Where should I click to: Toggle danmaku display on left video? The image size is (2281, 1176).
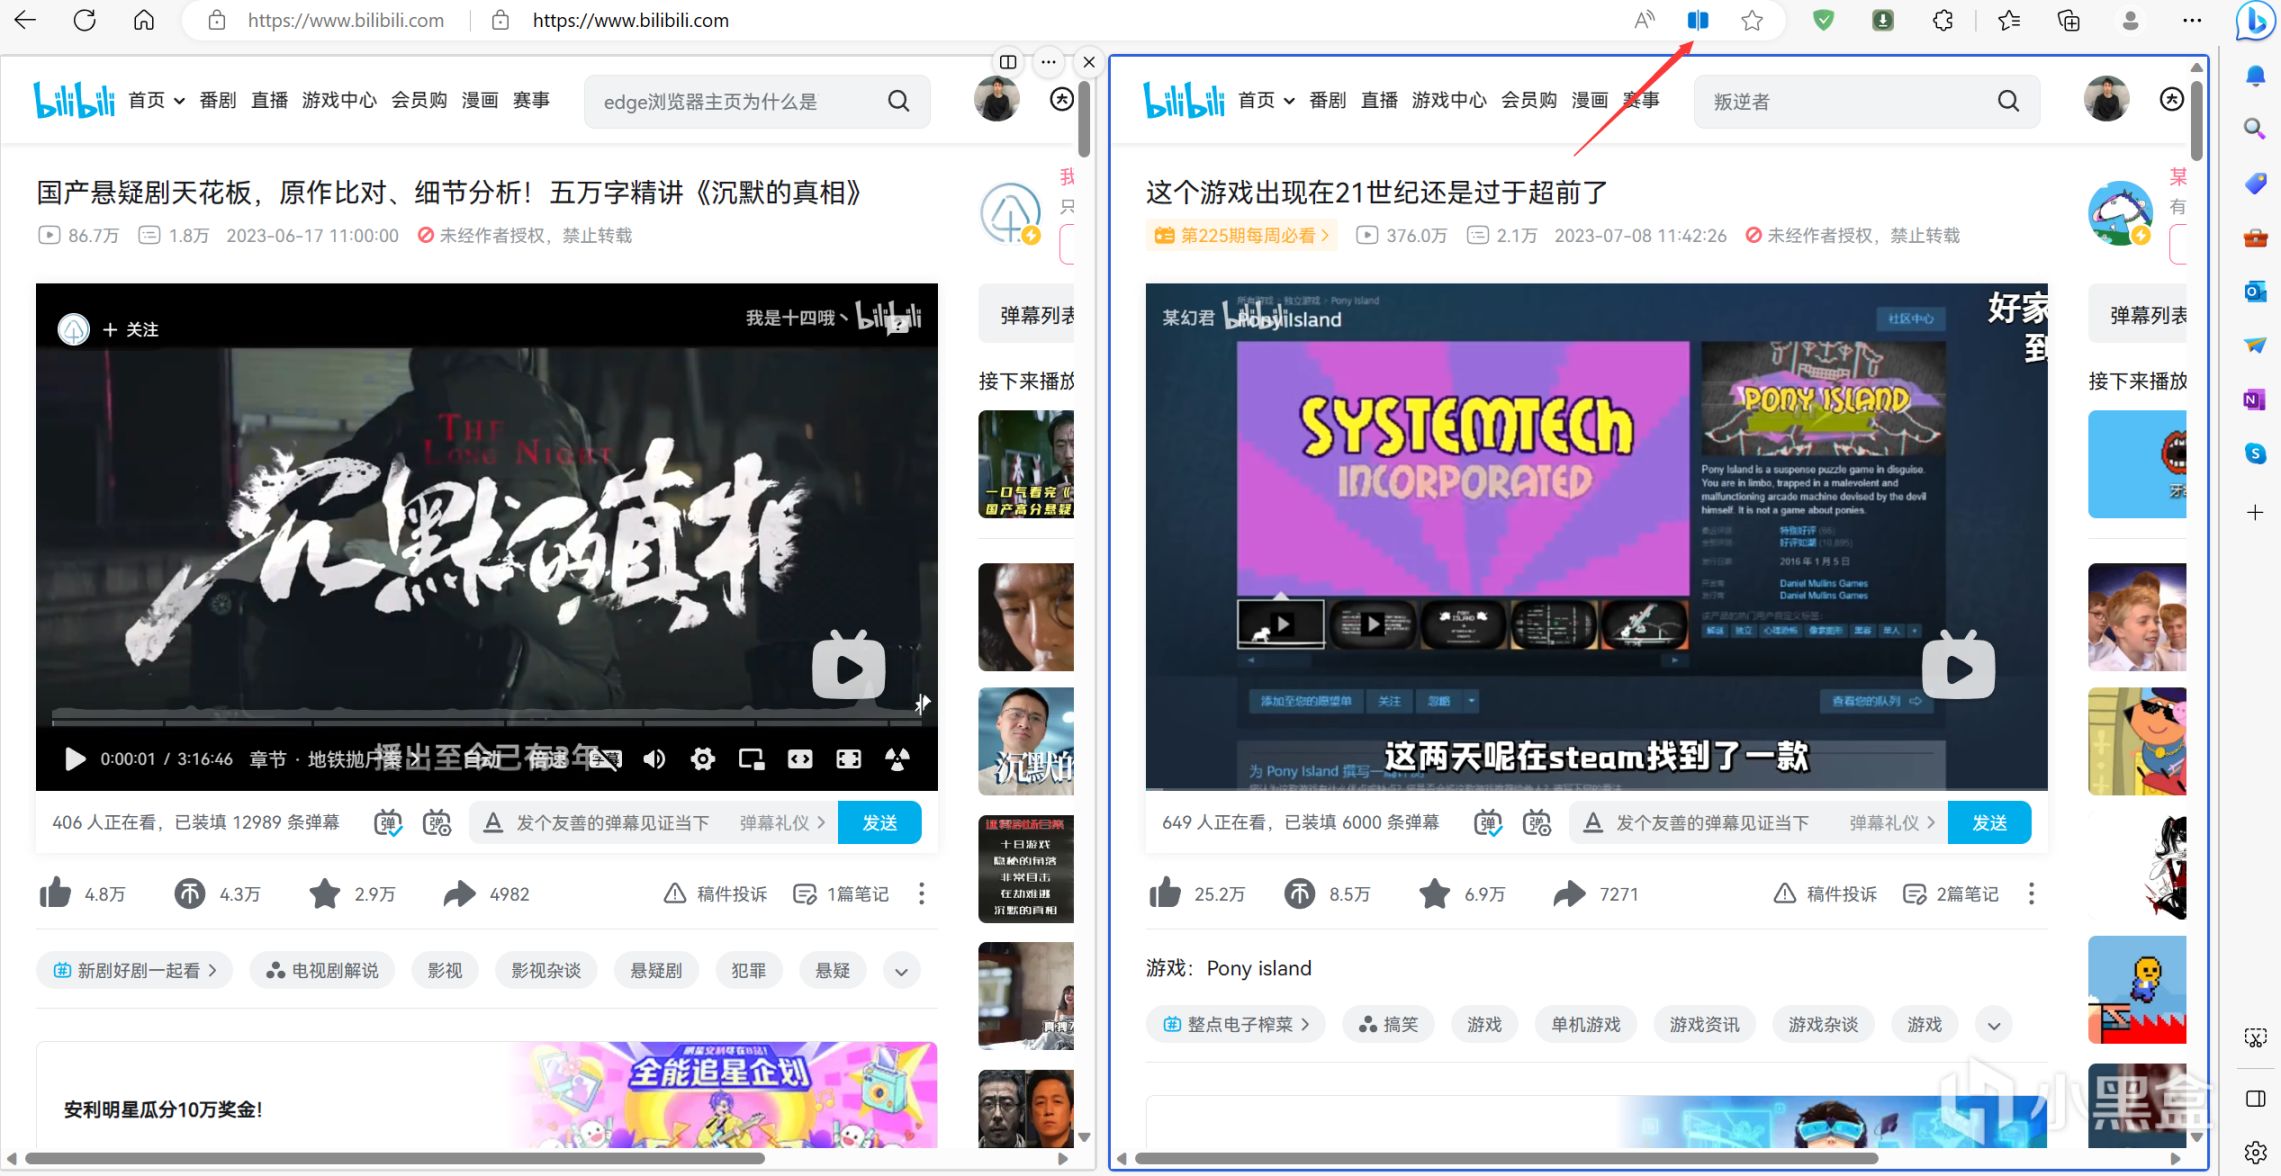tap(388, 823)
